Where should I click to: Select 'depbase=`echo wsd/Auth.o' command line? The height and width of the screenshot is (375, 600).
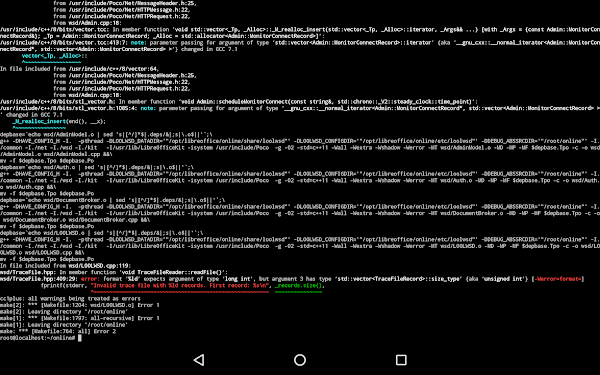(x=97, y=168)
